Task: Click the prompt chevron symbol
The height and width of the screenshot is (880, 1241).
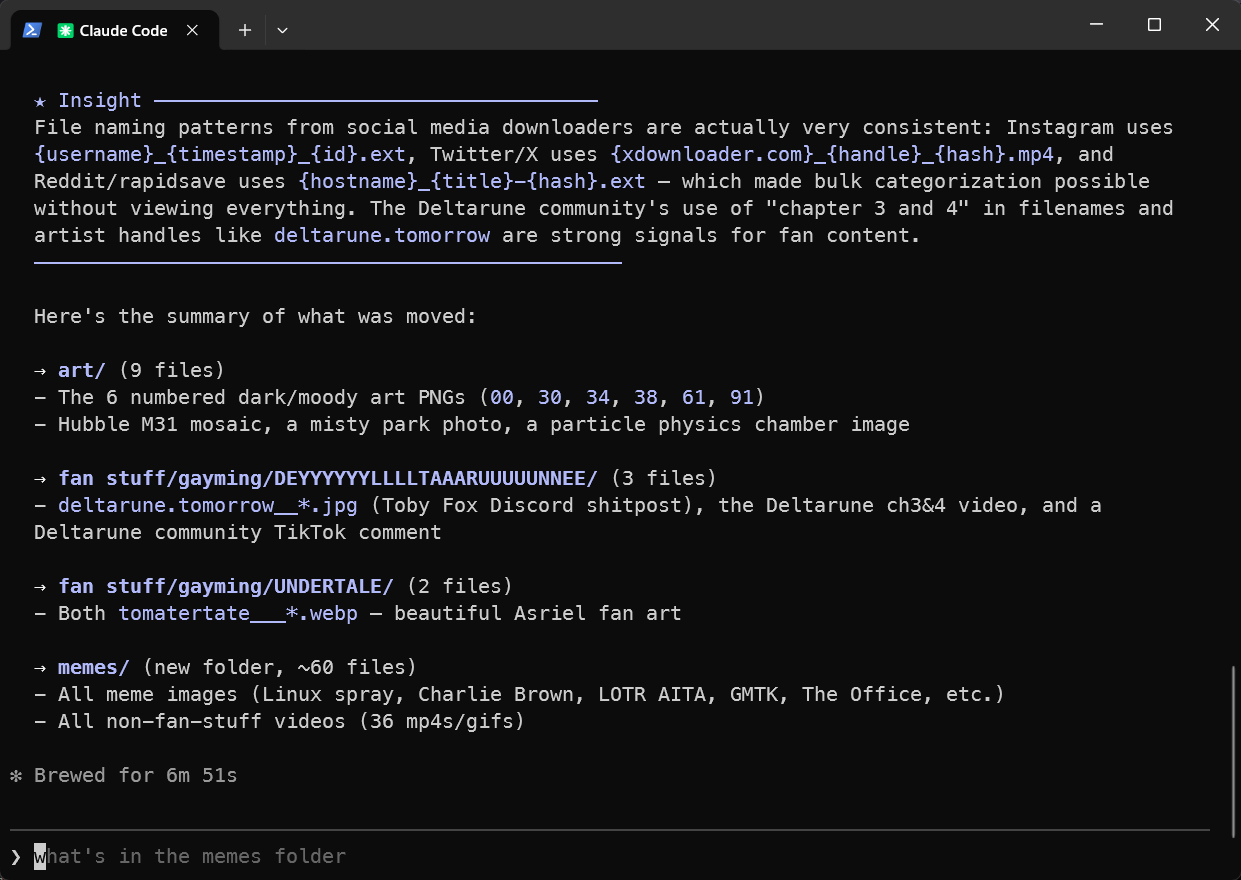Action: [x=15, y=856]
